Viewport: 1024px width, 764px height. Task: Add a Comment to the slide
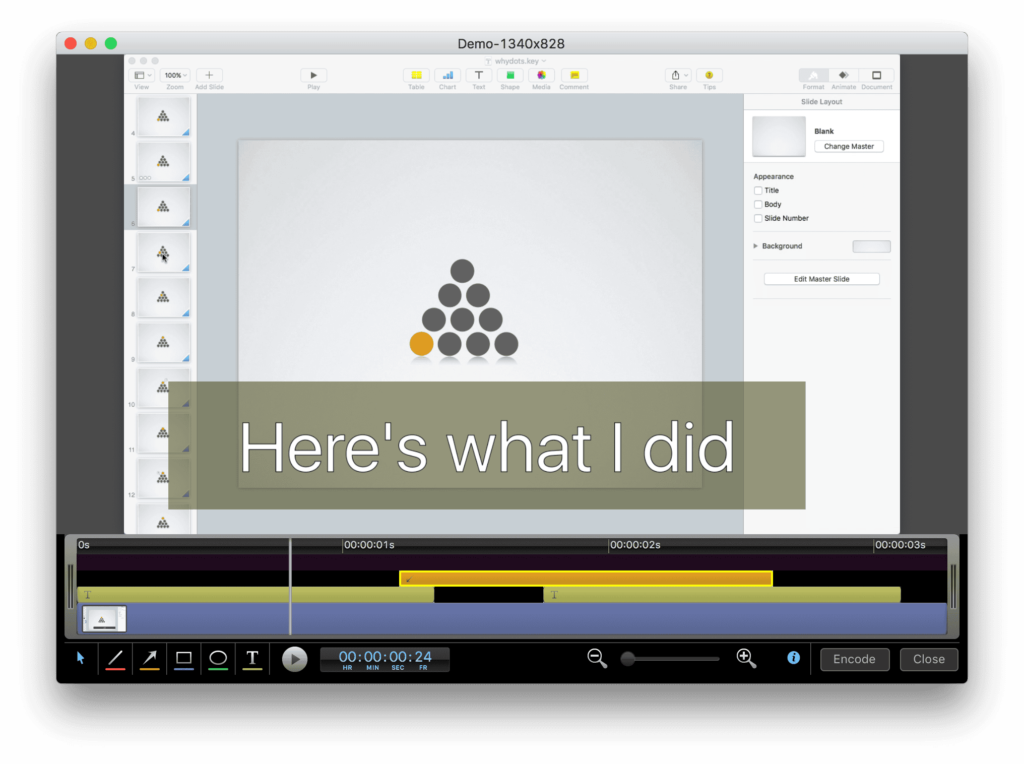point(573,76)
